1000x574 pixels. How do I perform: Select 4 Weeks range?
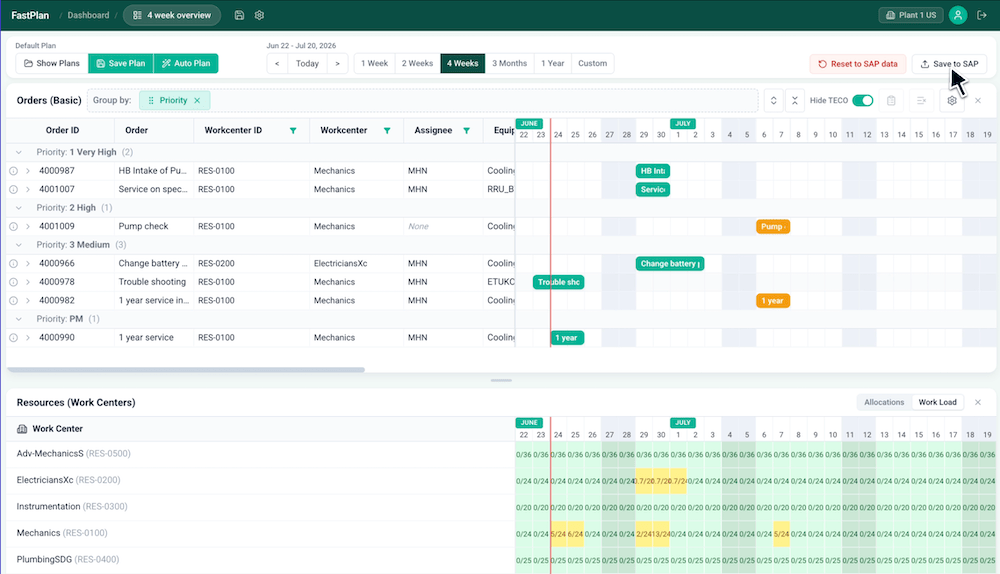pyautogui.click(x=462, y=63)
